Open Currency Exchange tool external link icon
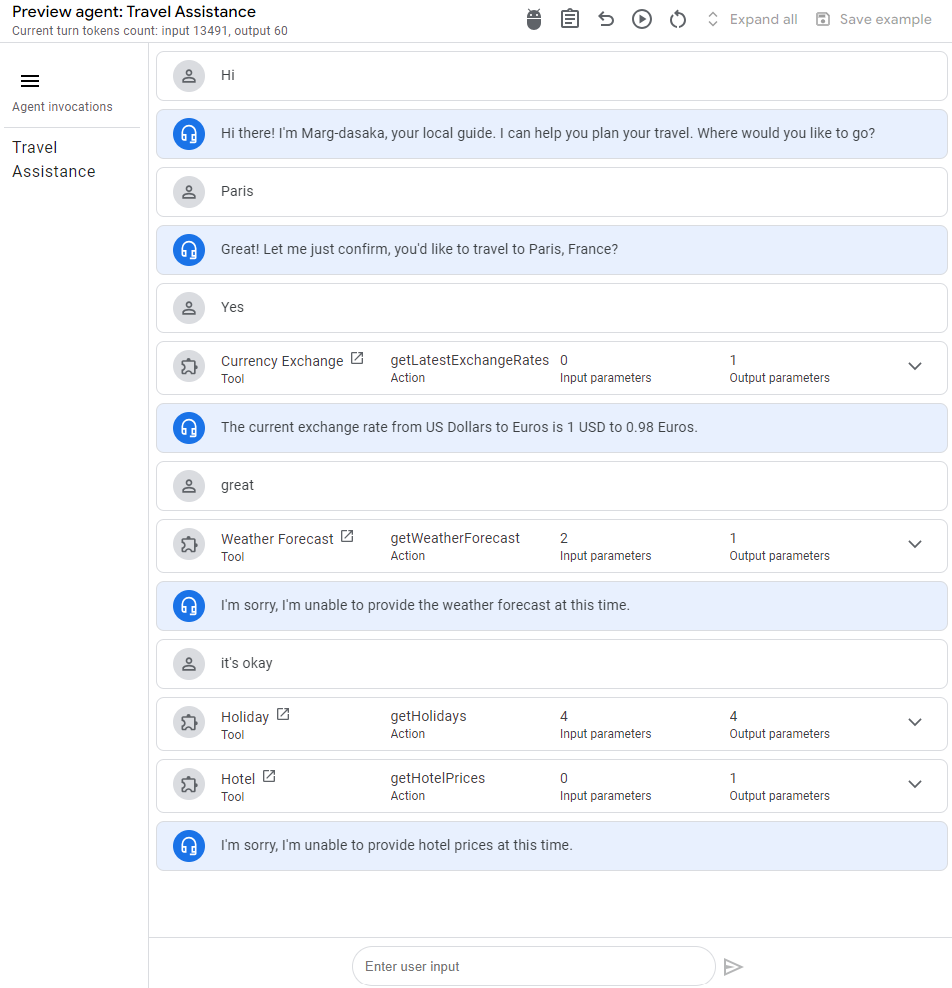The image size is (952, 988). click(357, 359)
